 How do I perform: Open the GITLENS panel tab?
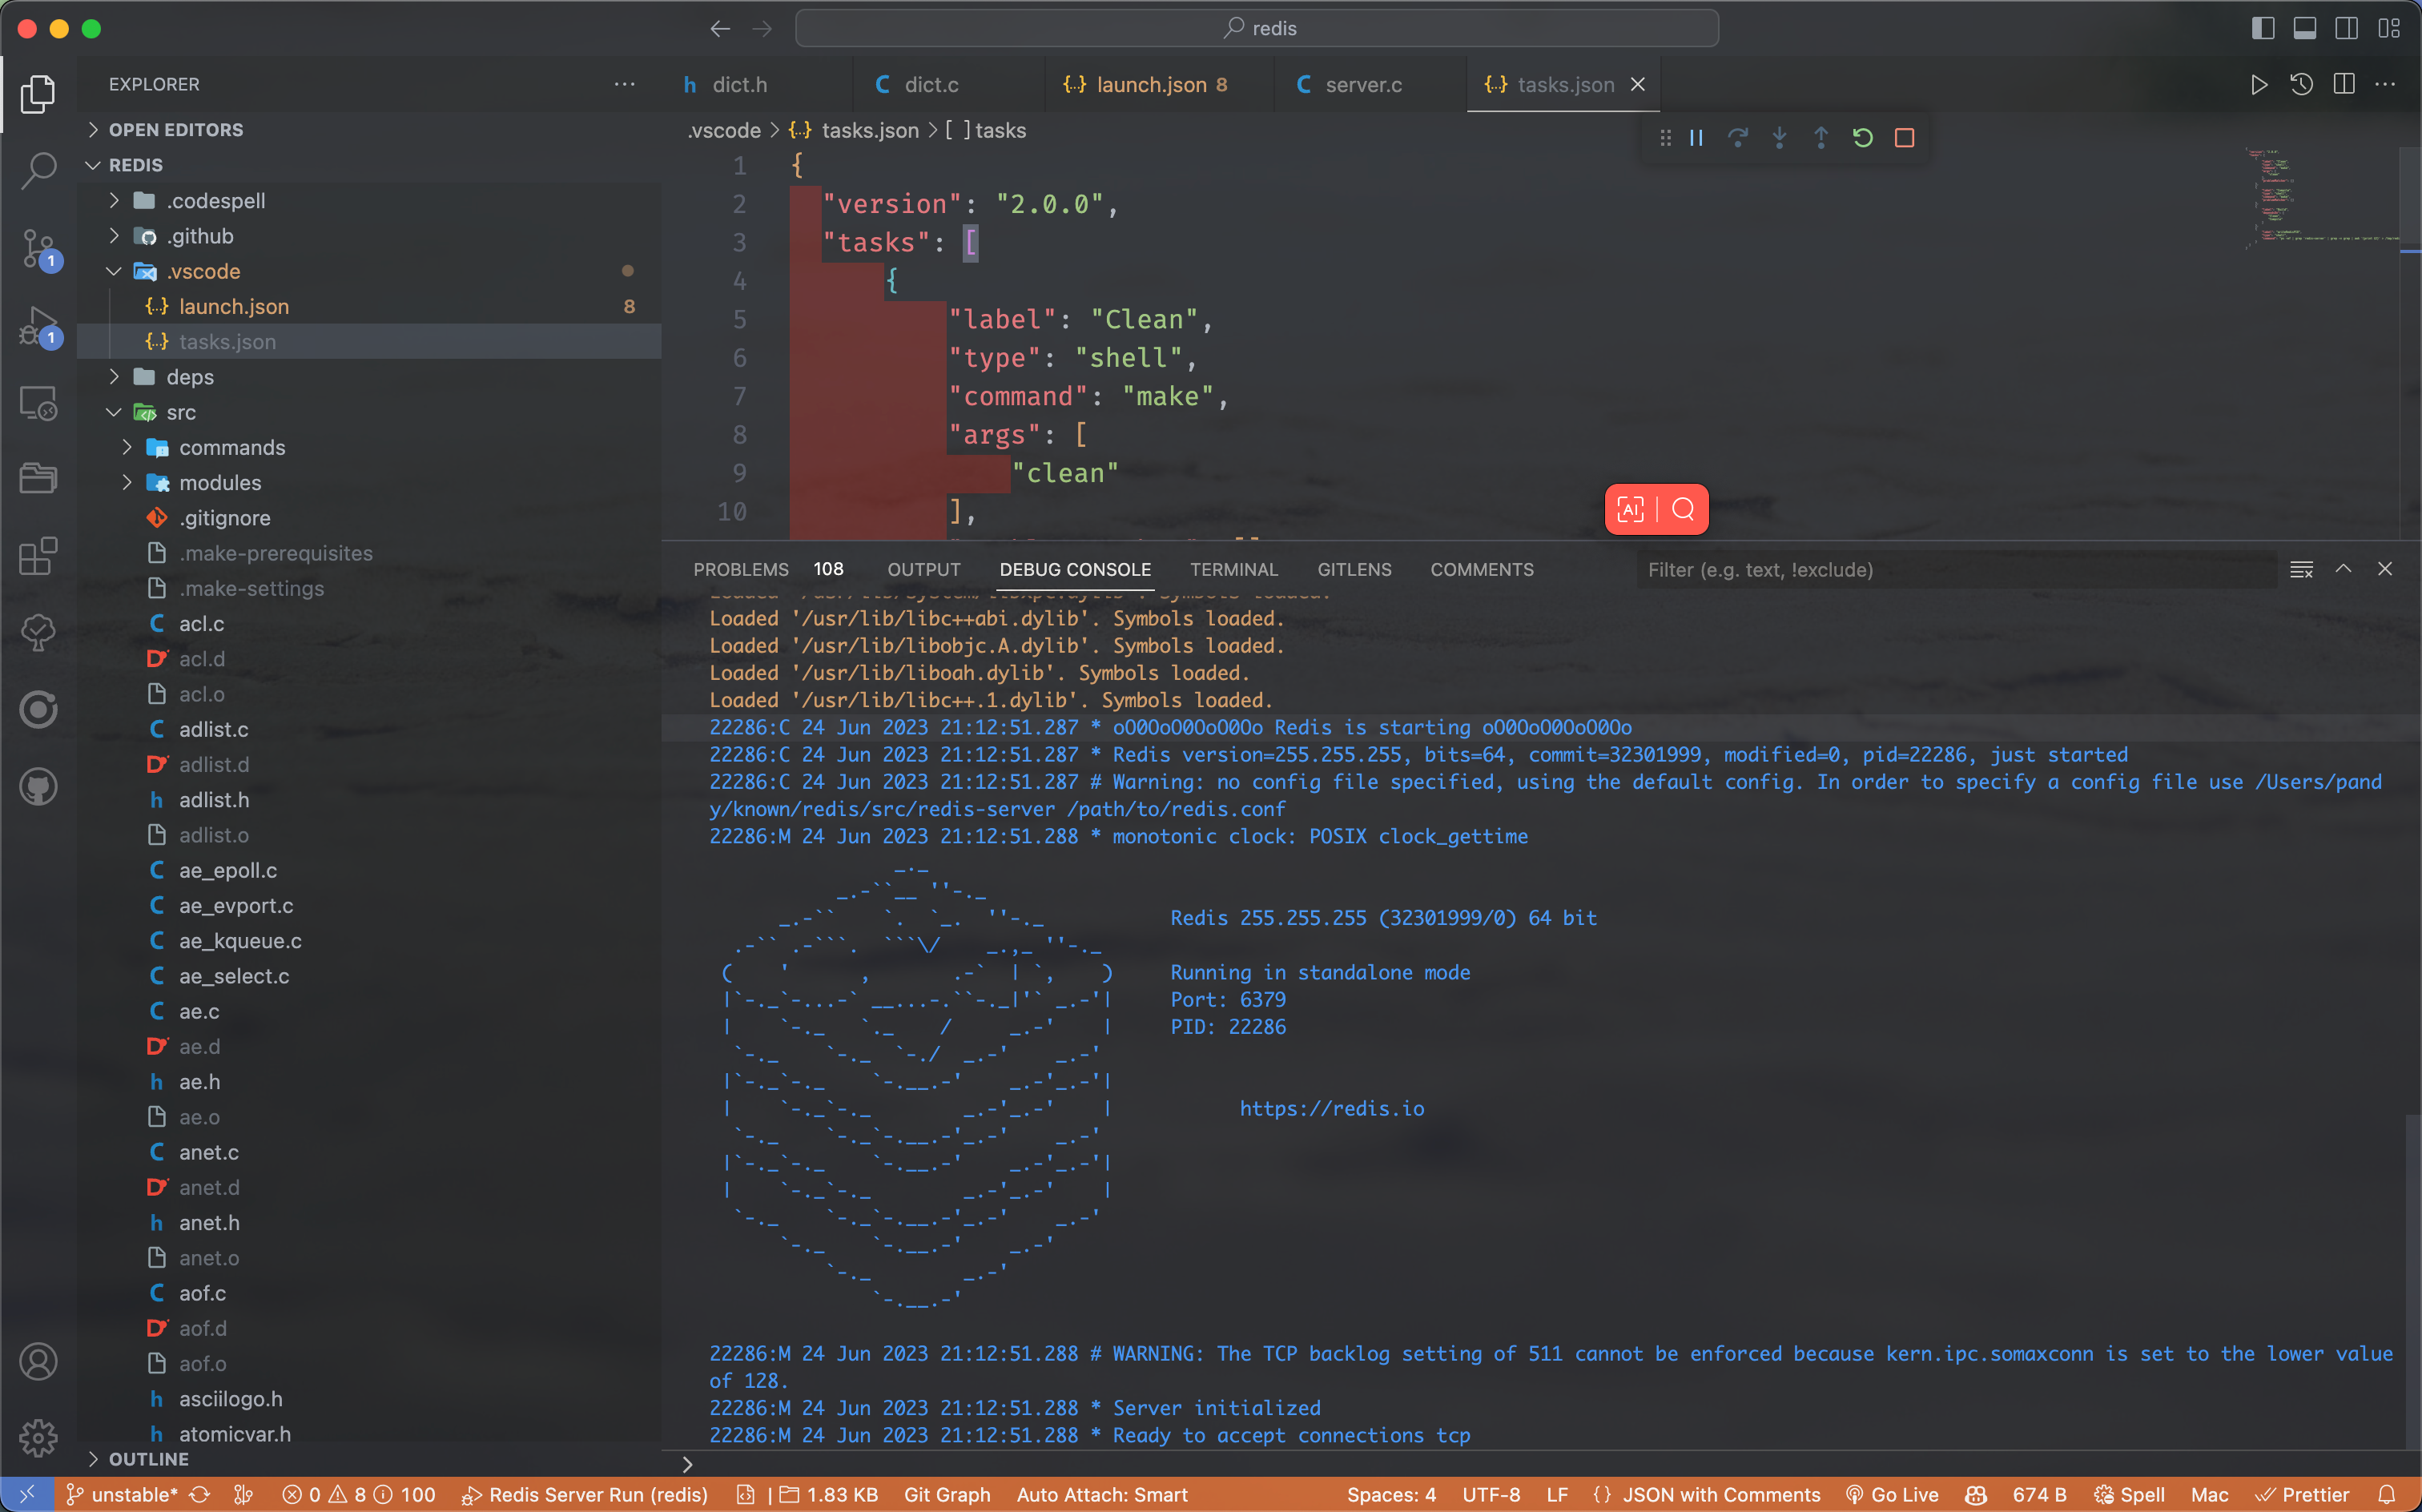click(1354, 569)
